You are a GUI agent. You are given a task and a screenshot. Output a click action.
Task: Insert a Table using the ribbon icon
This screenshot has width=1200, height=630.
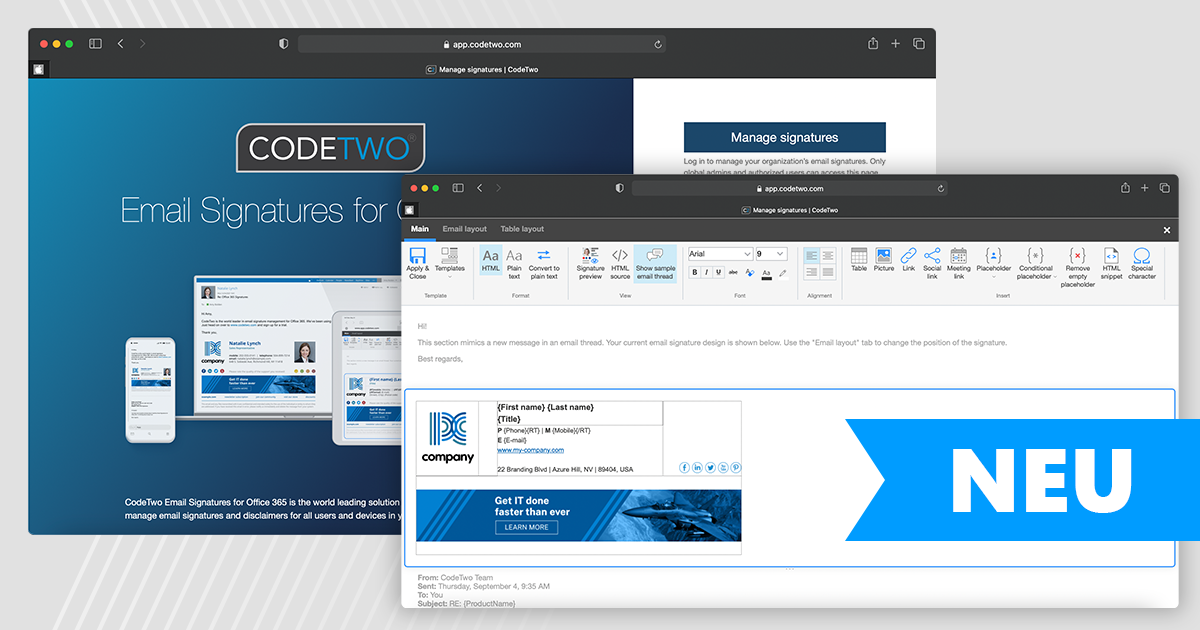tap(858, 256)
